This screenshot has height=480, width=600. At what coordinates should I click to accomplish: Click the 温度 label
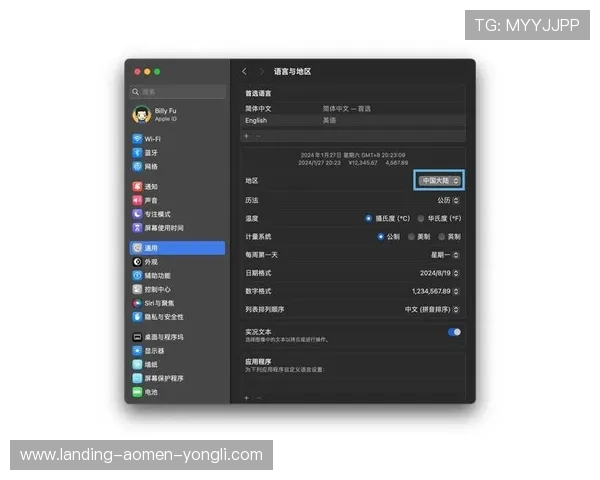click(252, 219)
